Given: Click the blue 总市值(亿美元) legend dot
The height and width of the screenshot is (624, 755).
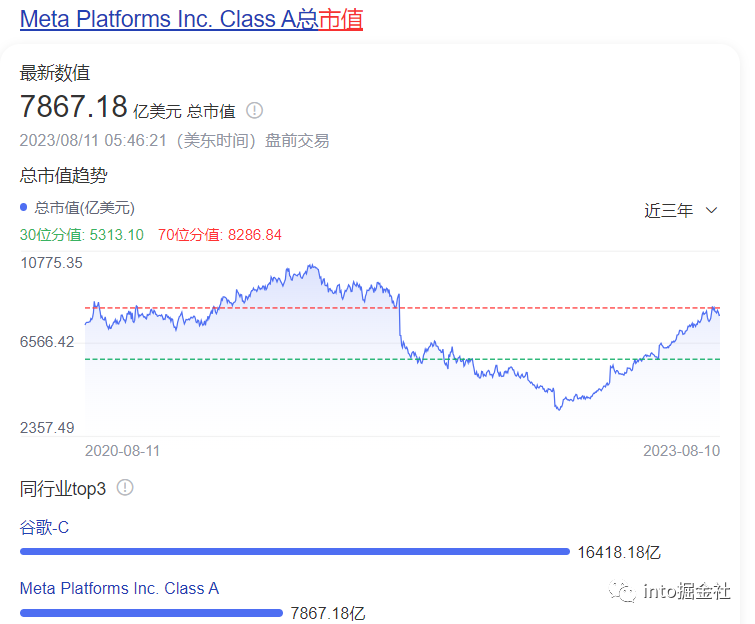Looking at the screenshot, I should point(24,208).
